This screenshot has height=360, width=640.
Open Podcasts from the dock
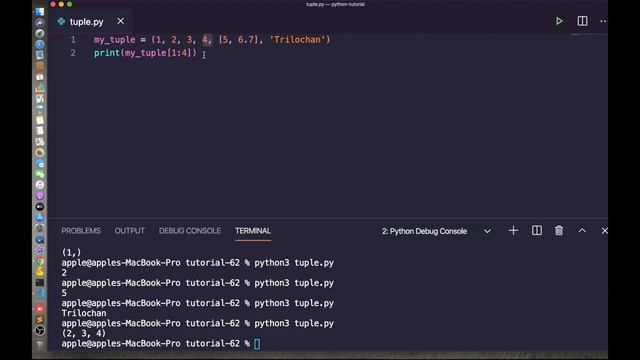click(x=40, y=196)
